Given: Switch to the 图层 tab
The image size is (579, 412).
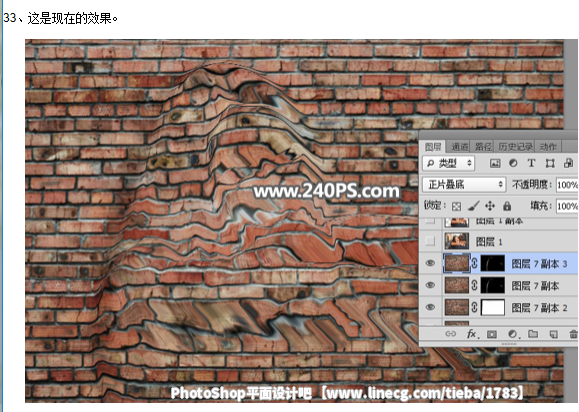Looking at the screenshot, I should [433, 147].
